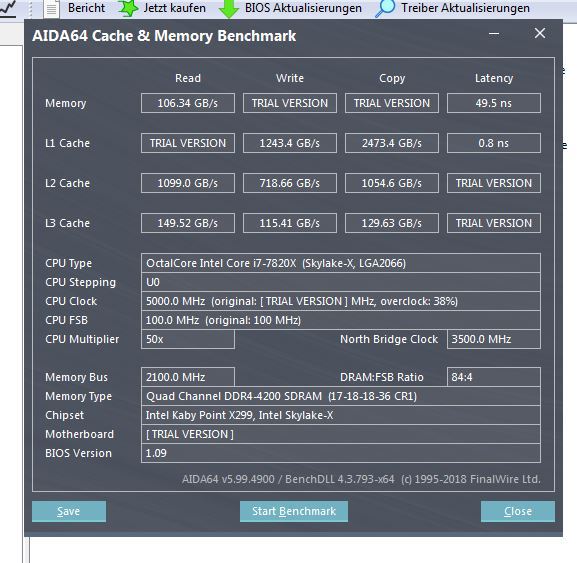Screen dimensions: 577x563
Task: Click the DRAM:FSB Ratio 84:4 field
Action: pyautogui.click(x=493, y=377)
